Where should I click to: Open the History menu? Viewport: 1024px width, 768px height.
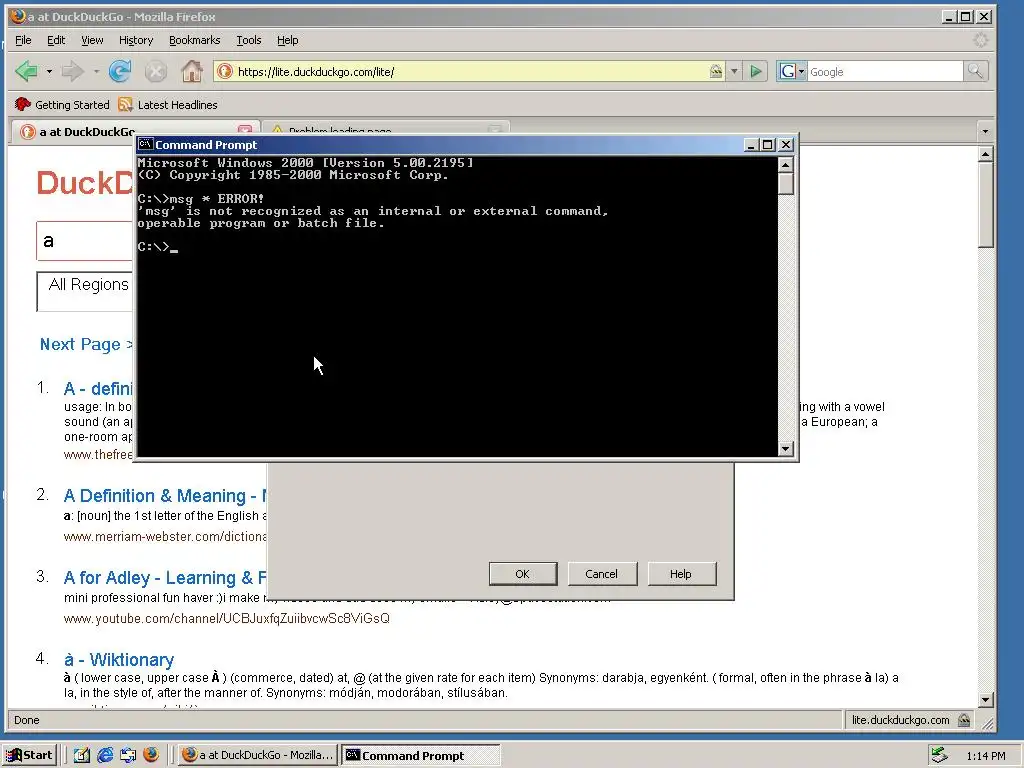(x=136, y=40)
